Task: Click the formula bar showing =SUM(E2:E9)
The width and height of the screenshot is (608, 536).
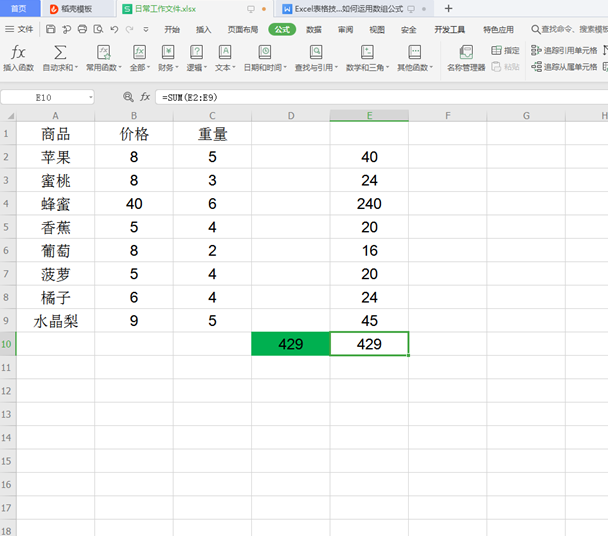Action: [382, 97]
